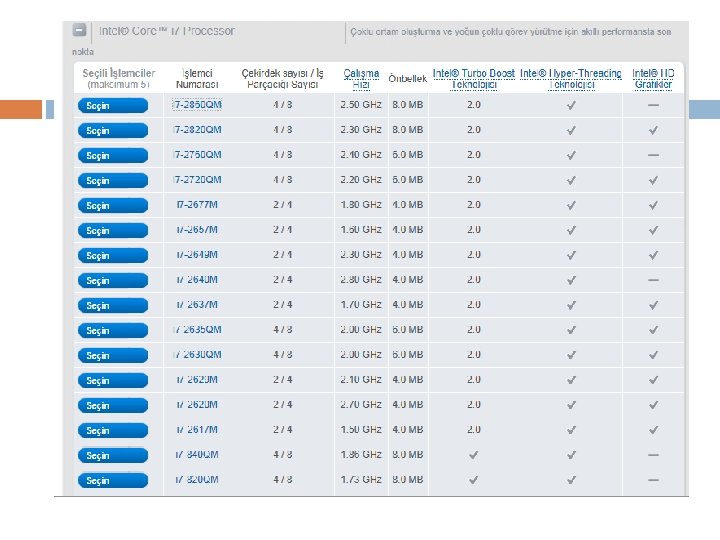Click the 1.73 GHz speed cell
The height and width of the screenshot is (540, 720).
pos(361,479)
